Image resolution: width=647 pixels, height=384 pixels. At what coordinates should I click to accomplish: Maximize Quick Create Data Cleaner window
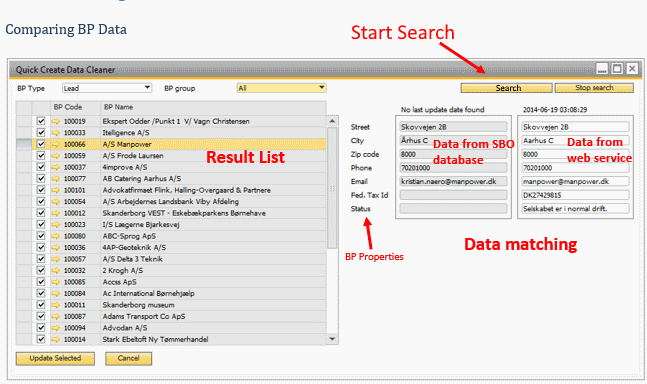coord(617,68)
